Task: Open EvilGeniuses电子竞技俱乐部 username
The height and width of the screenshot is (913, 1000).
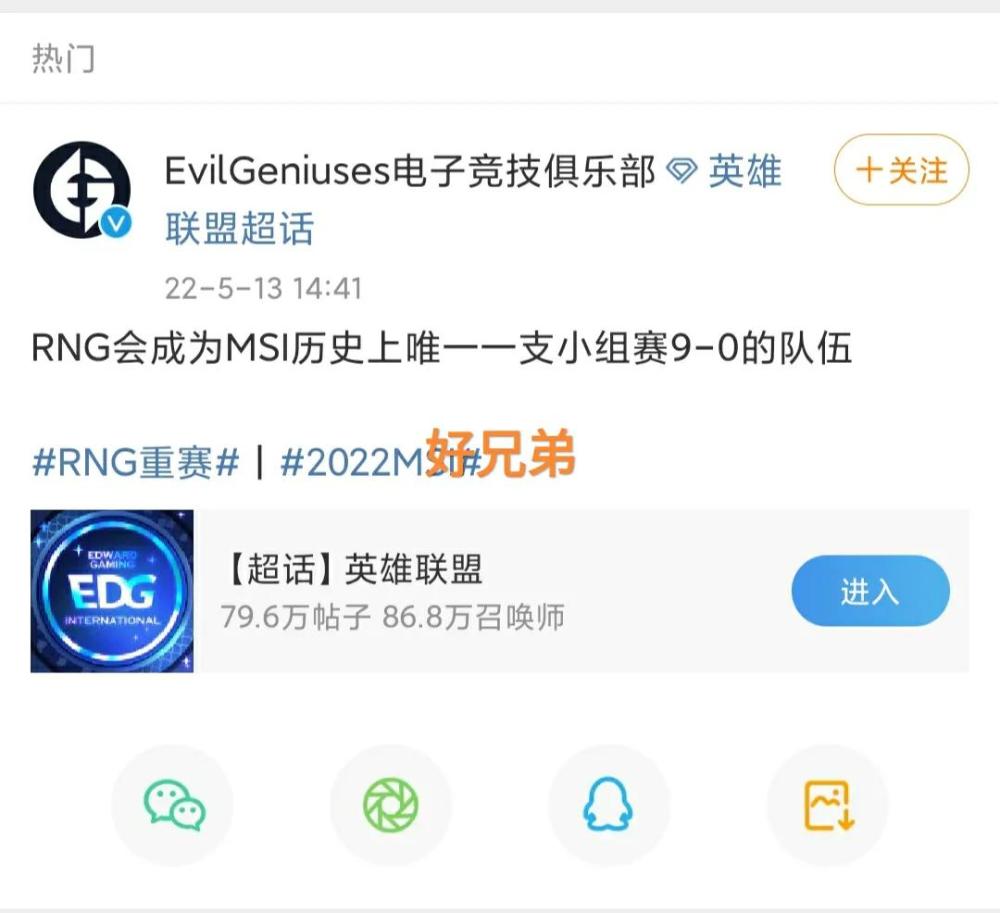Action: coord(409,171)
